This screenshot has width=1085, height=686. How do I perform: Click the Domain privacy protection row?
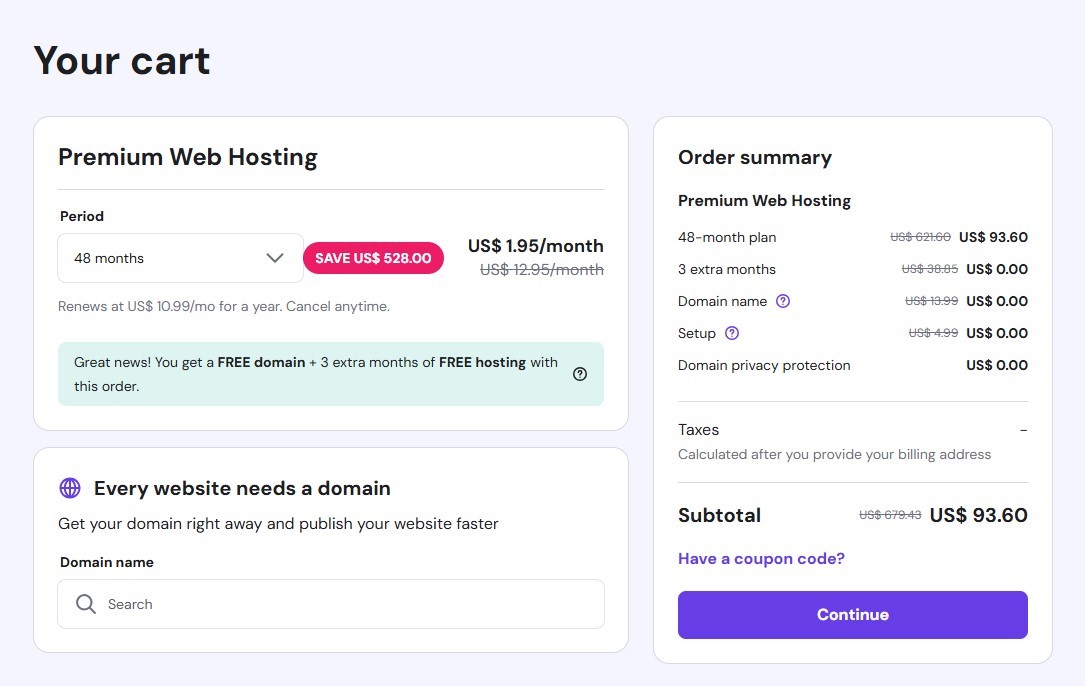click(764, 365)
